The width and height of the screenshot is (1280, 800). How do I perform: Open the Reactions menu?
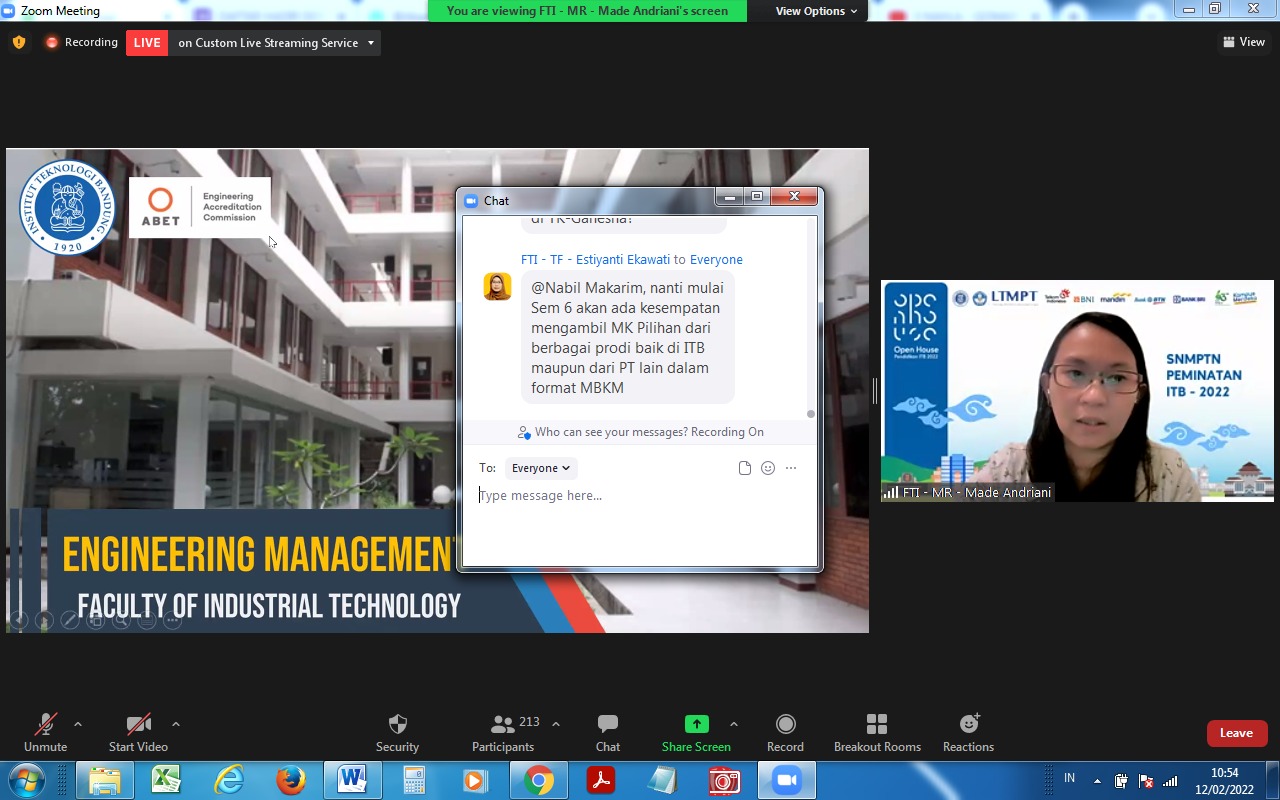(968, 725)
